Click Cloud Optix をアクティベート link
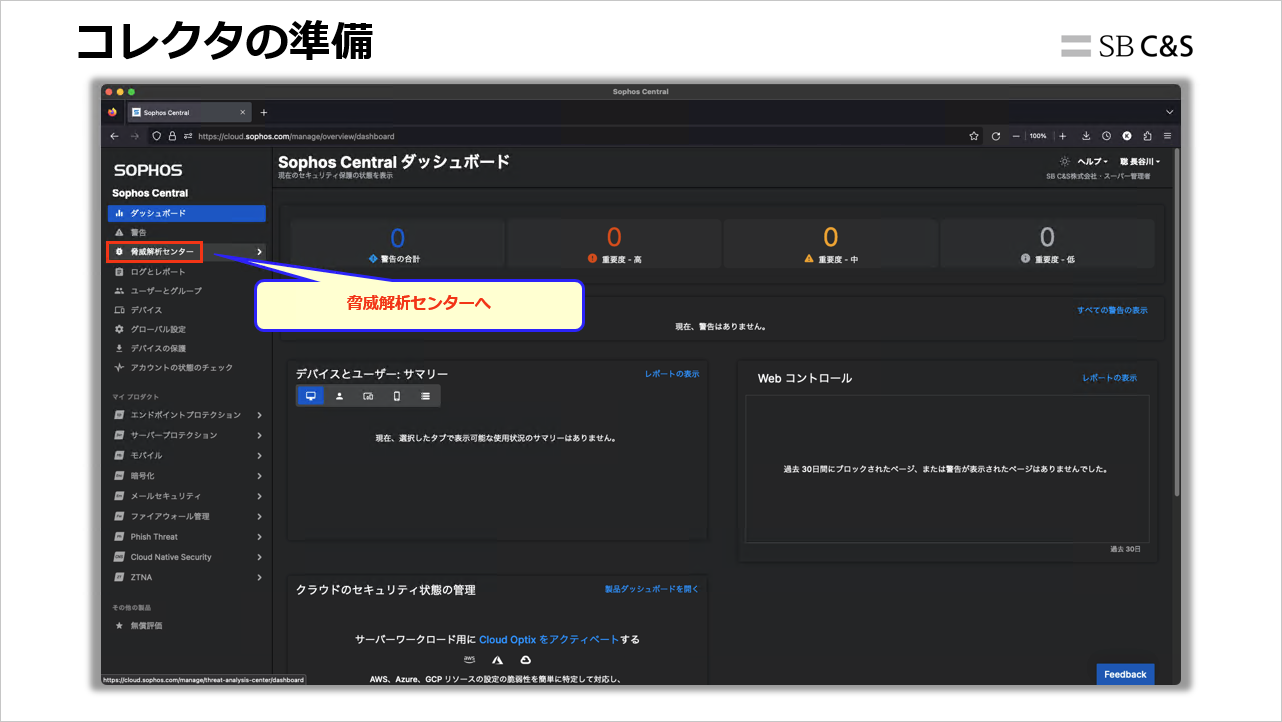The image size is (1282, 722). tap(548, 639)
